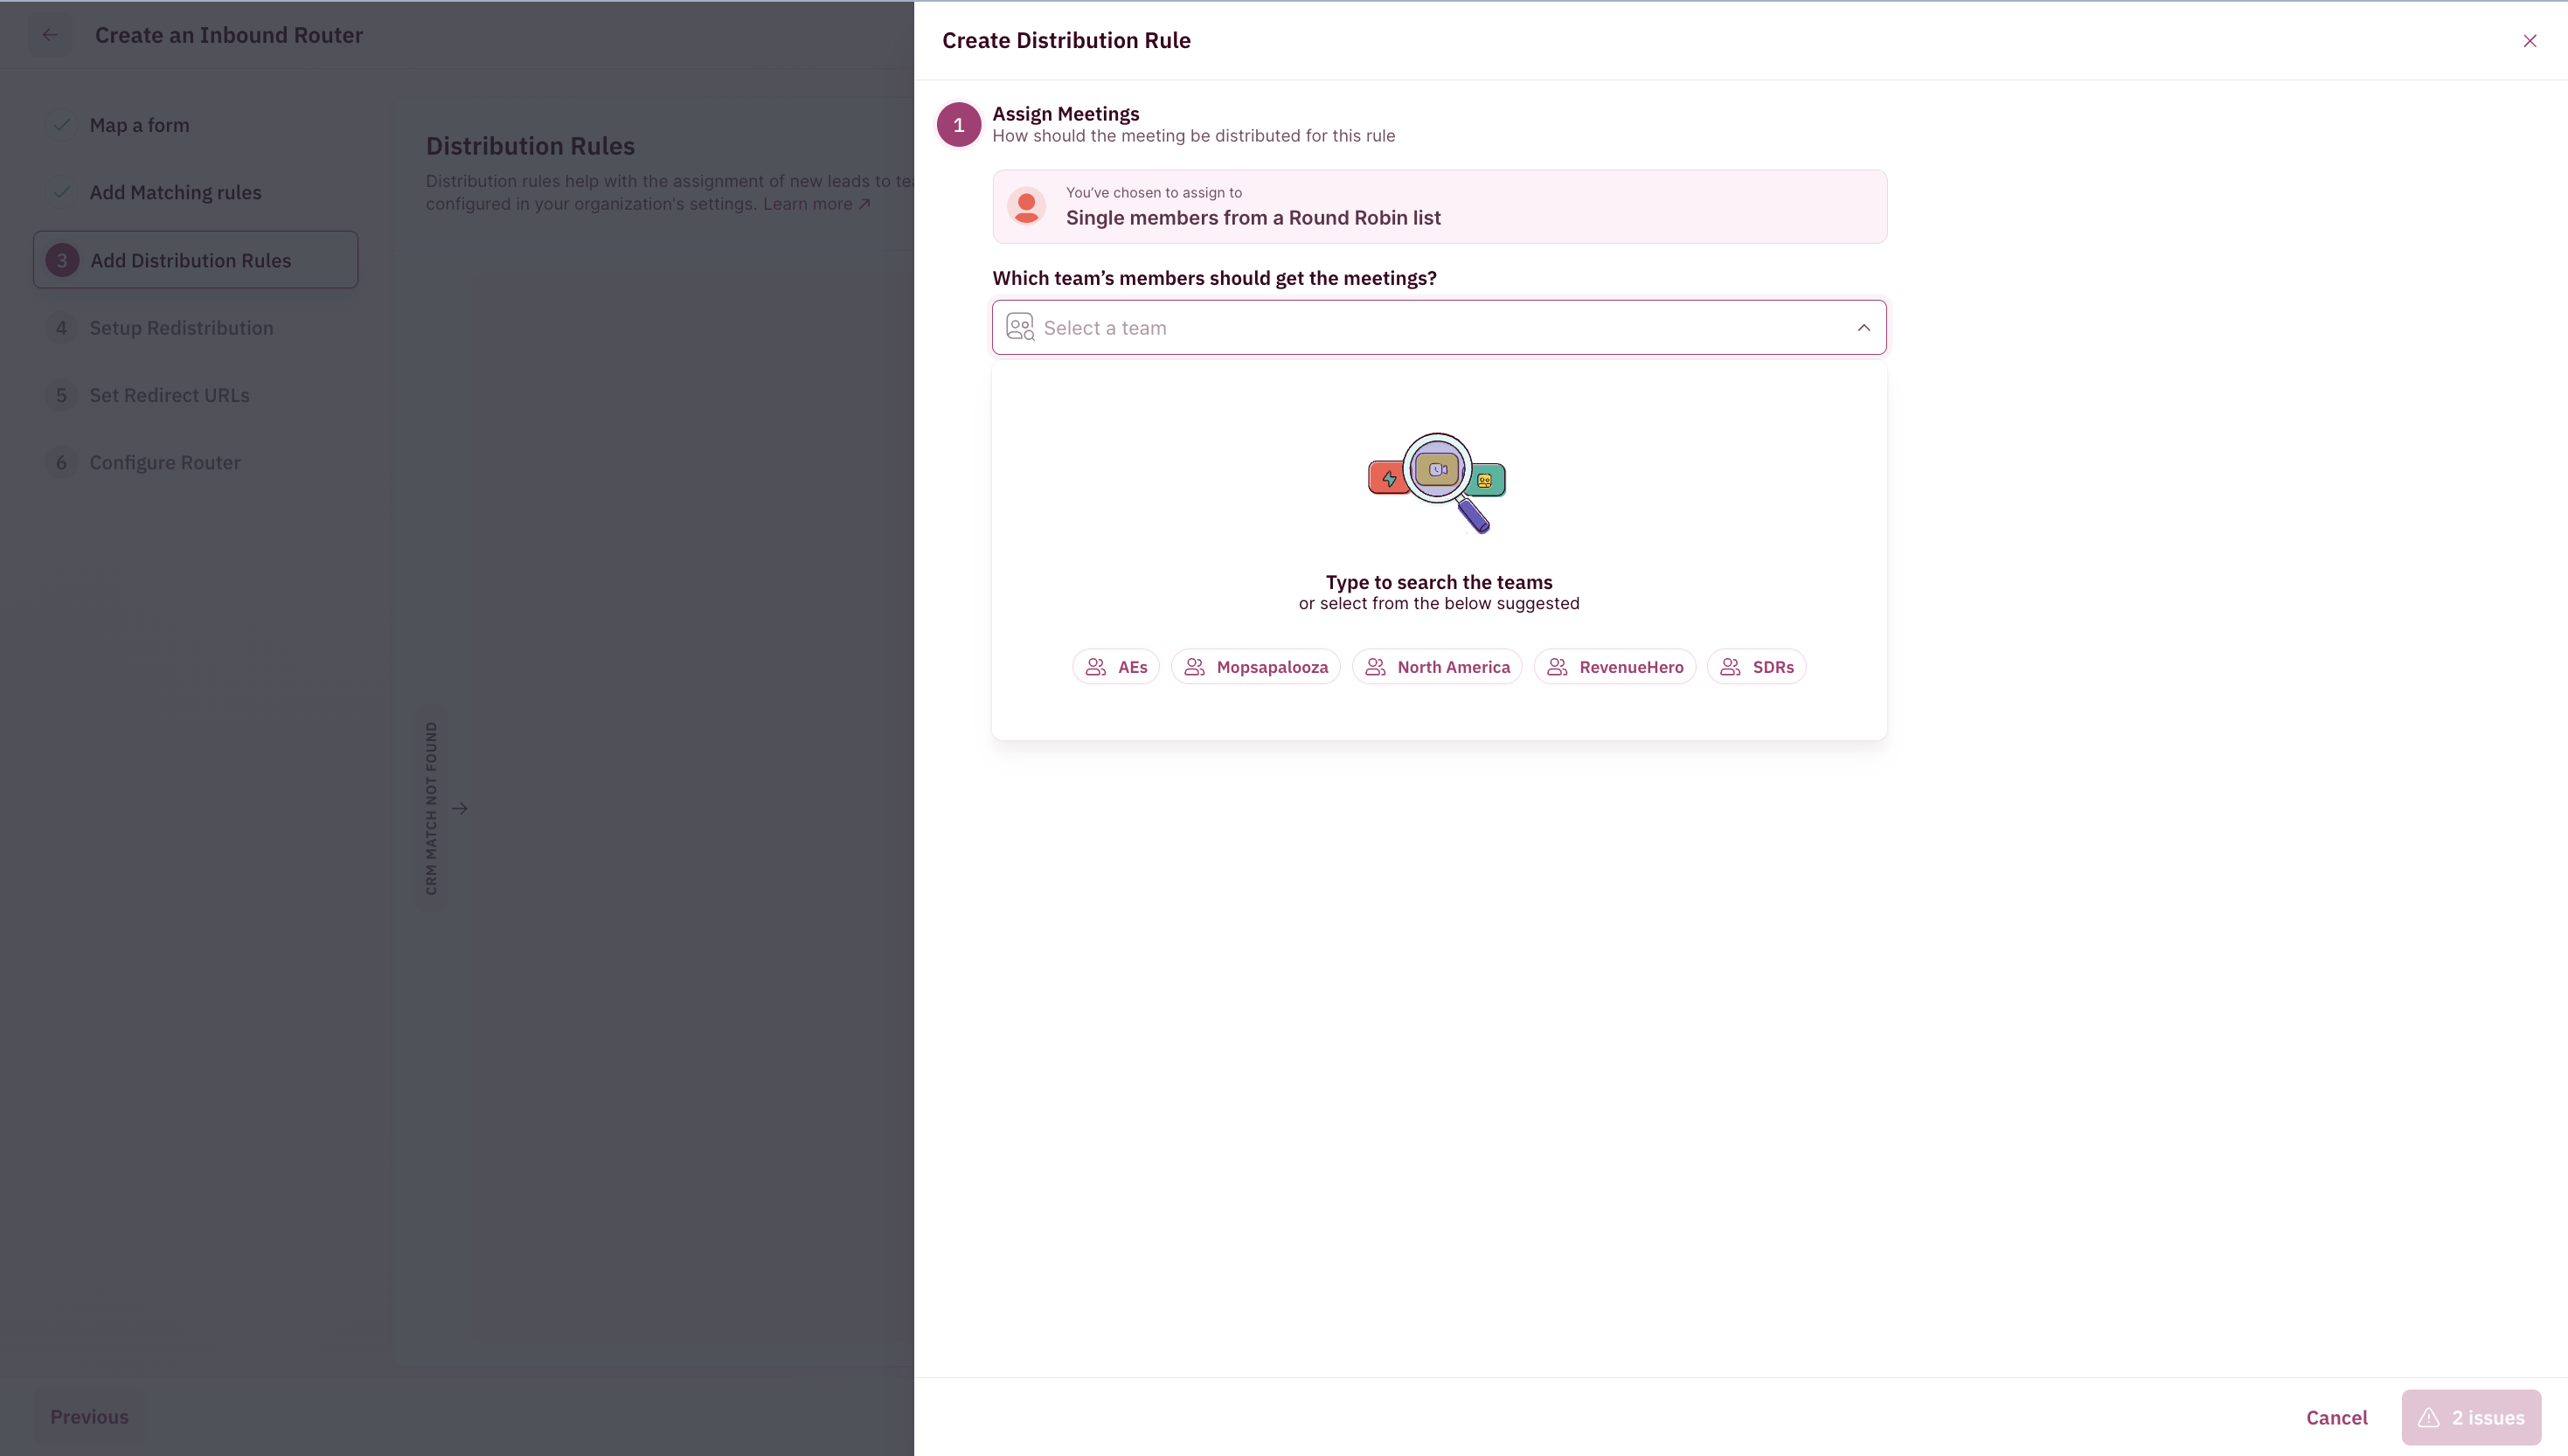Click step 3 number badge in sidebar
2568x1456 pixels.
click(62, 260)
